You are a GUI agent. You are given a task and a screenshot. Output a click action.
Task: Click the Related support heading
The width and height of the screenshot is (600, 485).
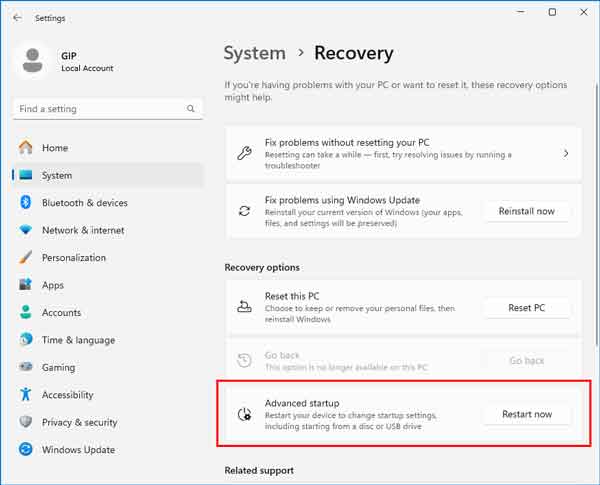pos(259,470)
